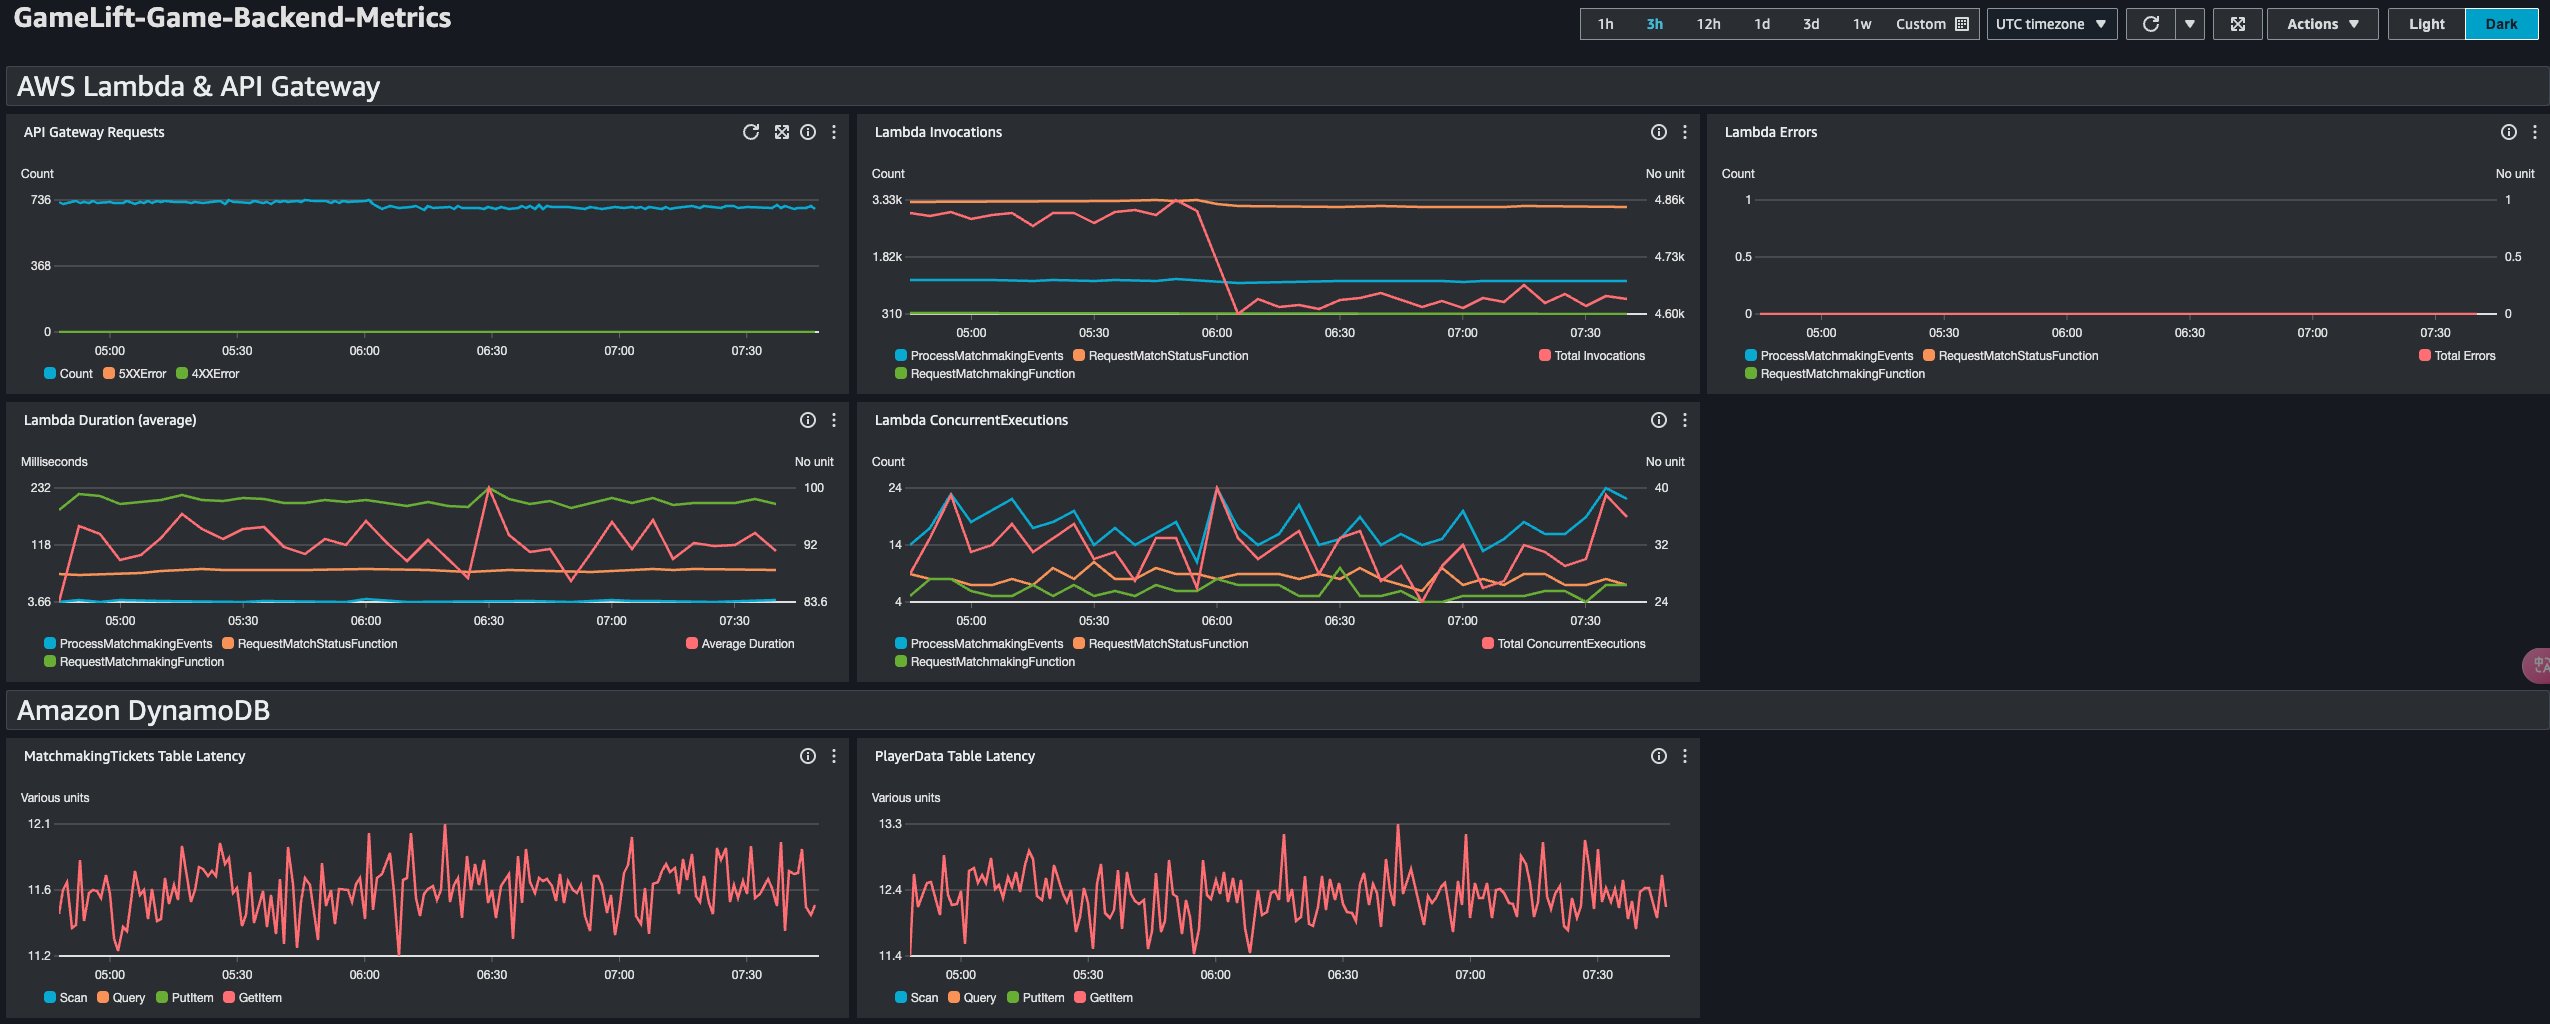This screenshot has width=2550, height=1024.
Task: Toggle PutItem series in PlayerData legend
Action: coord(1036,998)
